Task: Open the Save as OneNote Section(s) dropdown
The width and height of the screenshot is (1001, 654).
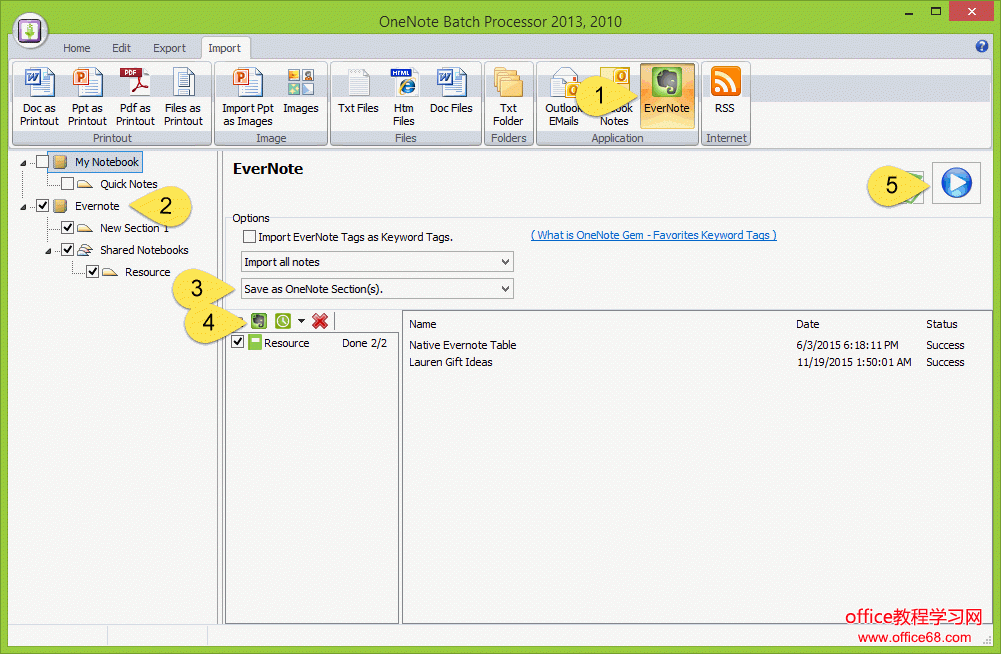Action: (x=505, y=288)
